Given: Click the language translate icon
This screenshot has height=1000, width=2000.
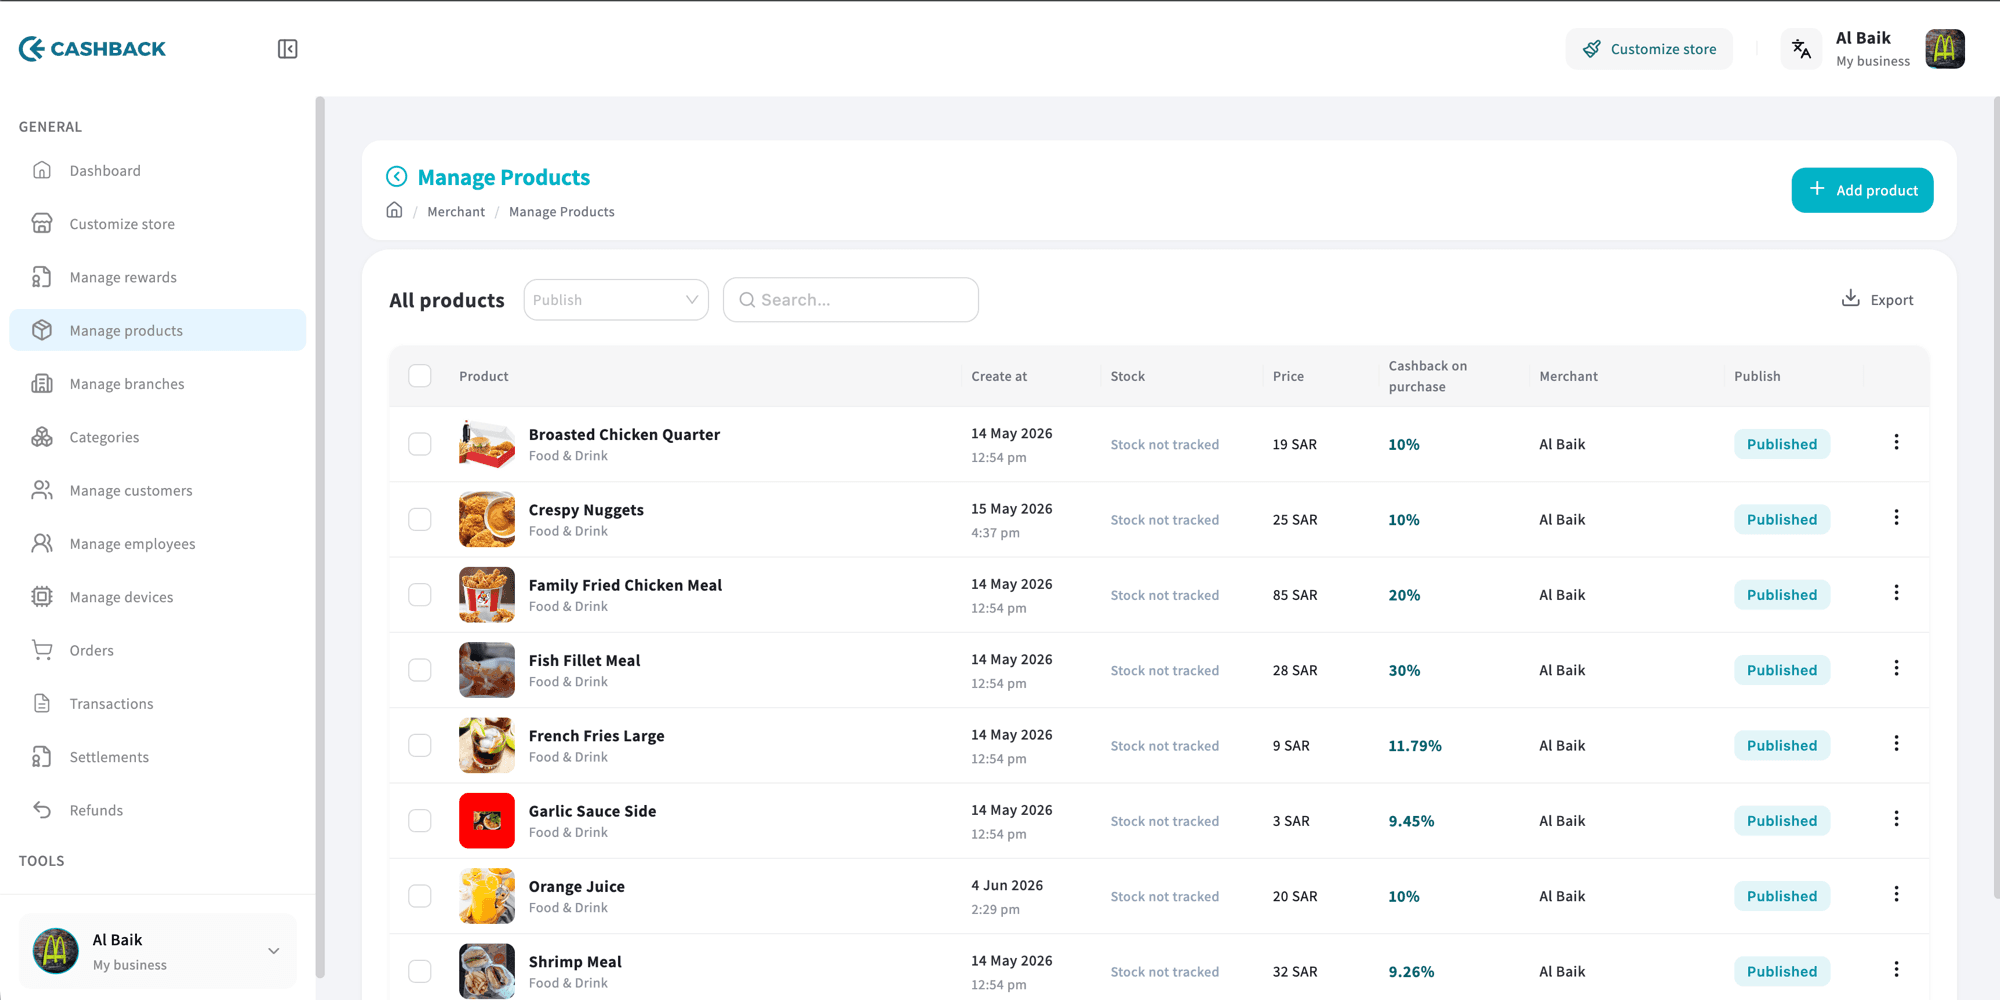Looking at the screenshot, I should [x=1801, y=49].
